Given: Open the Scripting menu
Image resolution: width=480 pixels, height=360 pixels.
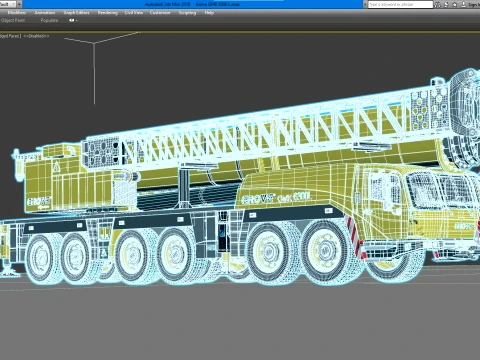Looking at the screenshot, I should tap(187, 13).
